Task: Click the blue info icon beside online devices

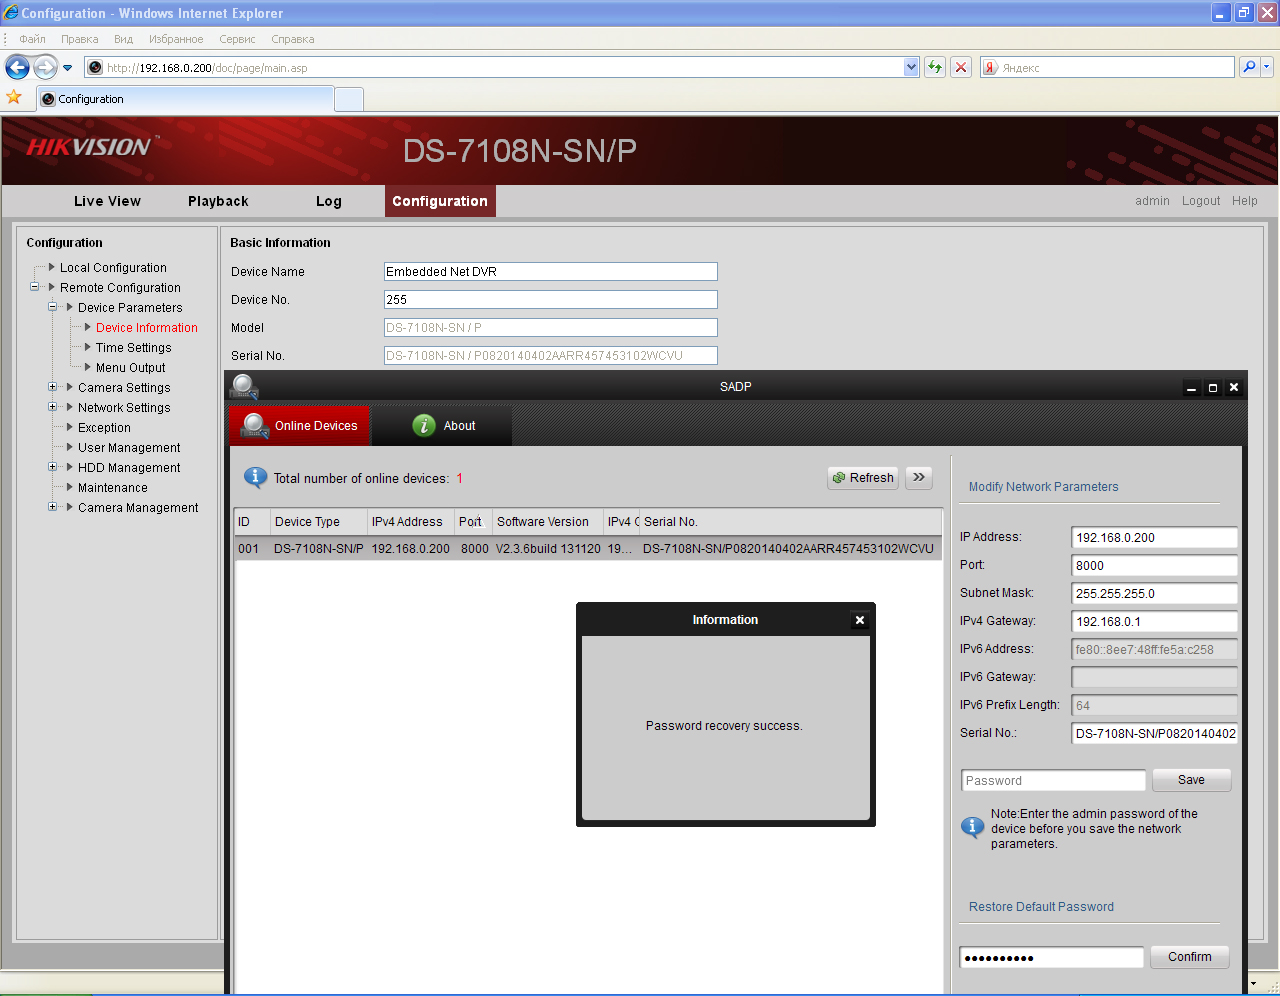Action: (x=255, y=477)
